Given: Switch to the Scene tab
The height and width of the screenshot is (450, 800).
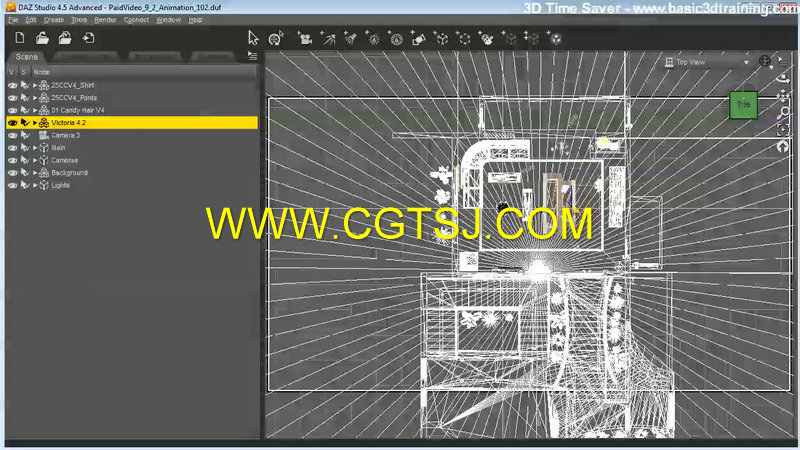Looking at the screenshot, I should click(x=27, y=57).
